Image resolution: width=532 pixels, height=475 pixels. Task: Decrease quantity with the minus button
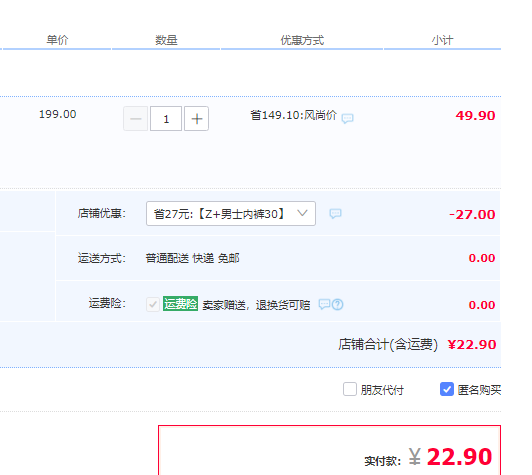coord(135,119)
